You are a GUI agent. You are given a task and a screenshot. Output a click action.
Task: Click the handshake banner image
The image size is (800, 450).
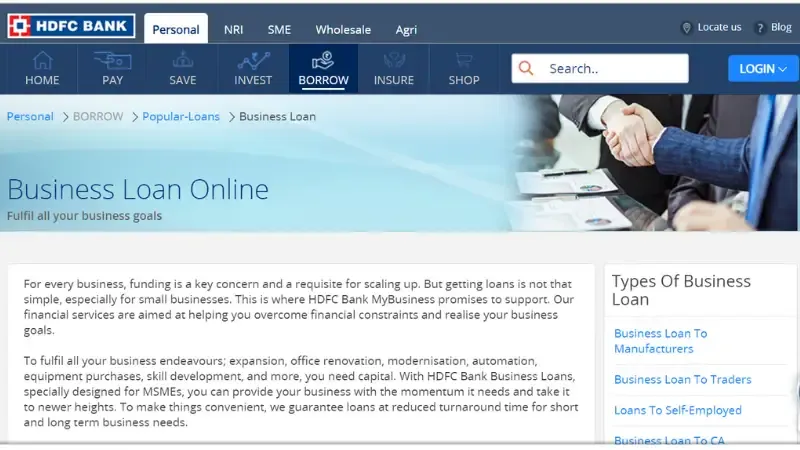653,163
